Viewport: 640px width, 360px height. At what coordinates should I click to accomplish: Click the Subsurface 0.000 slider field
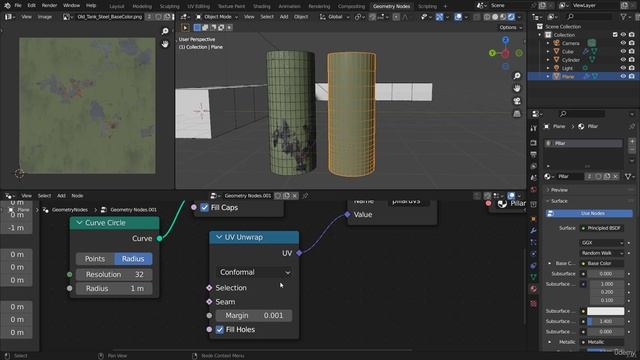606,274
